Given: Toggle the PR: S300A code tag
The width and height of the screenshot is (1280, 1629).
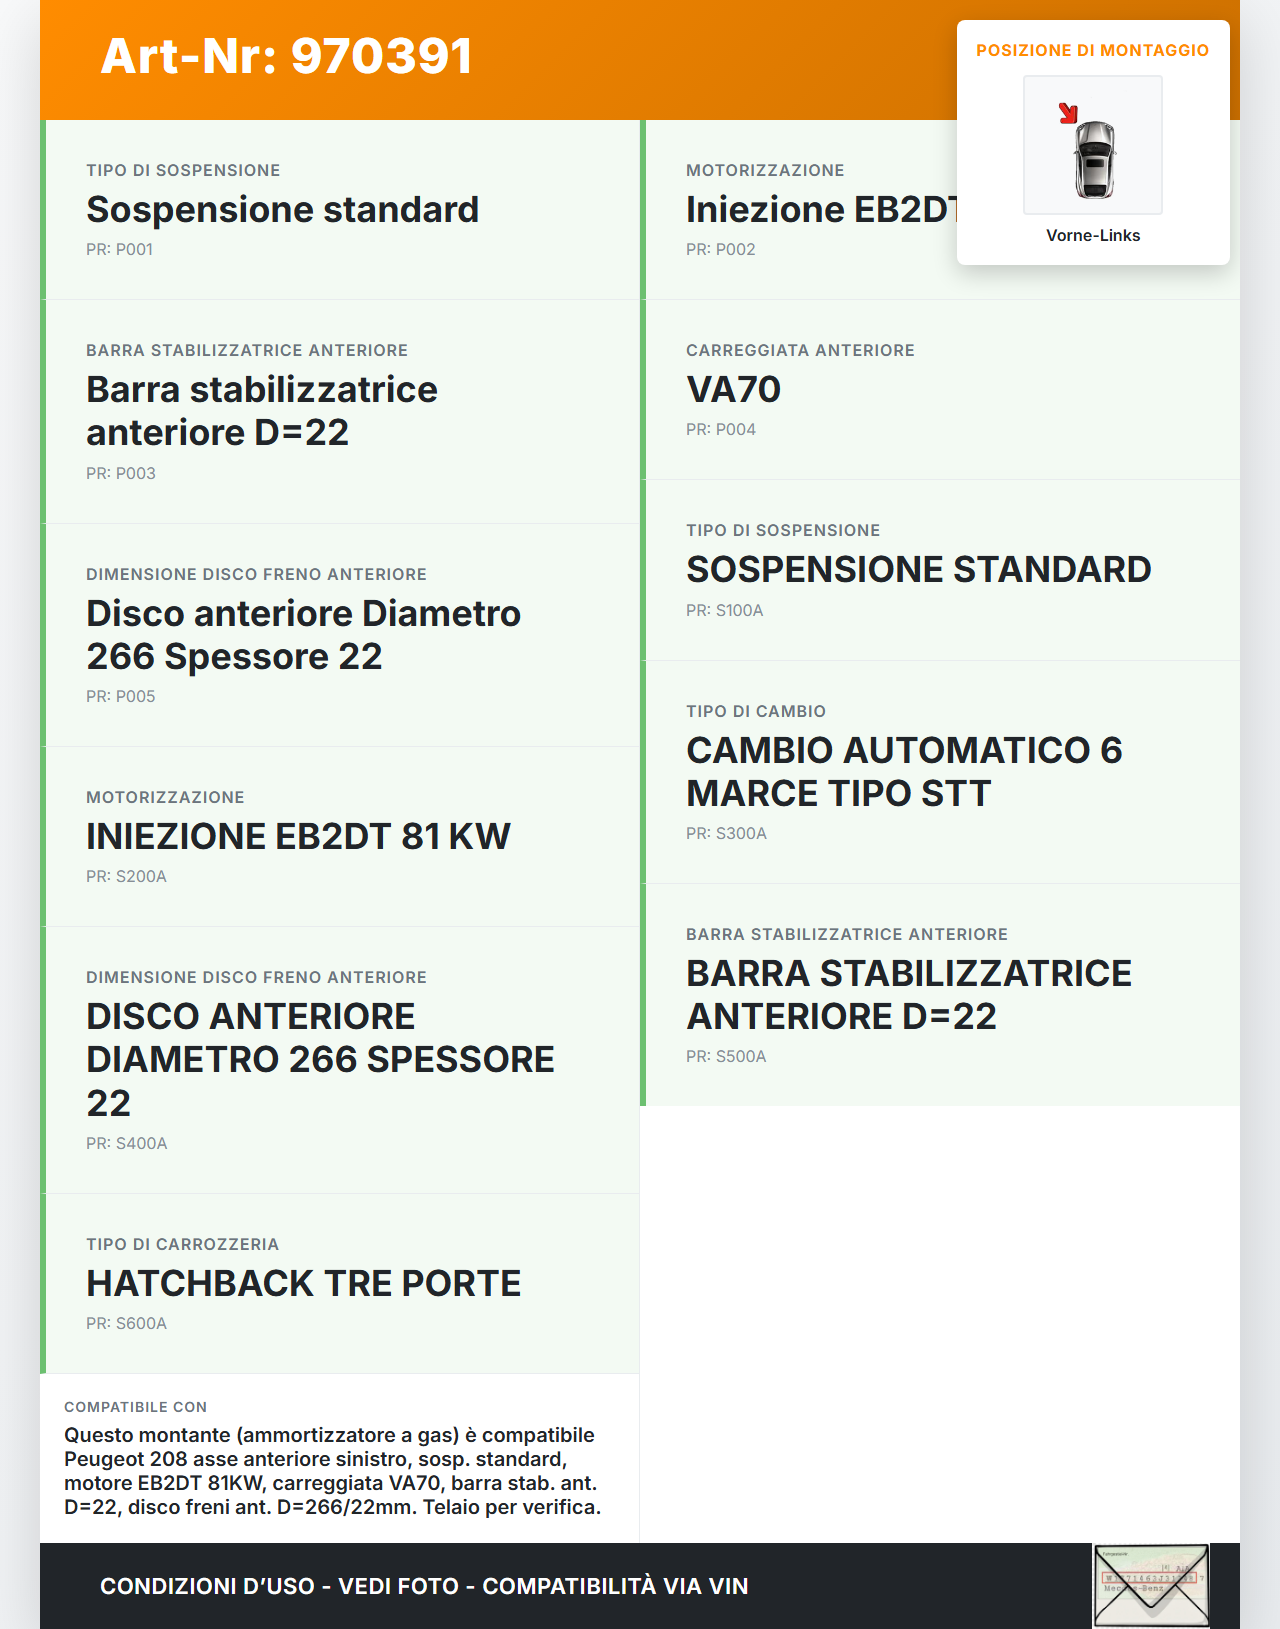Looking at the screenshot, I should (725, 831).
